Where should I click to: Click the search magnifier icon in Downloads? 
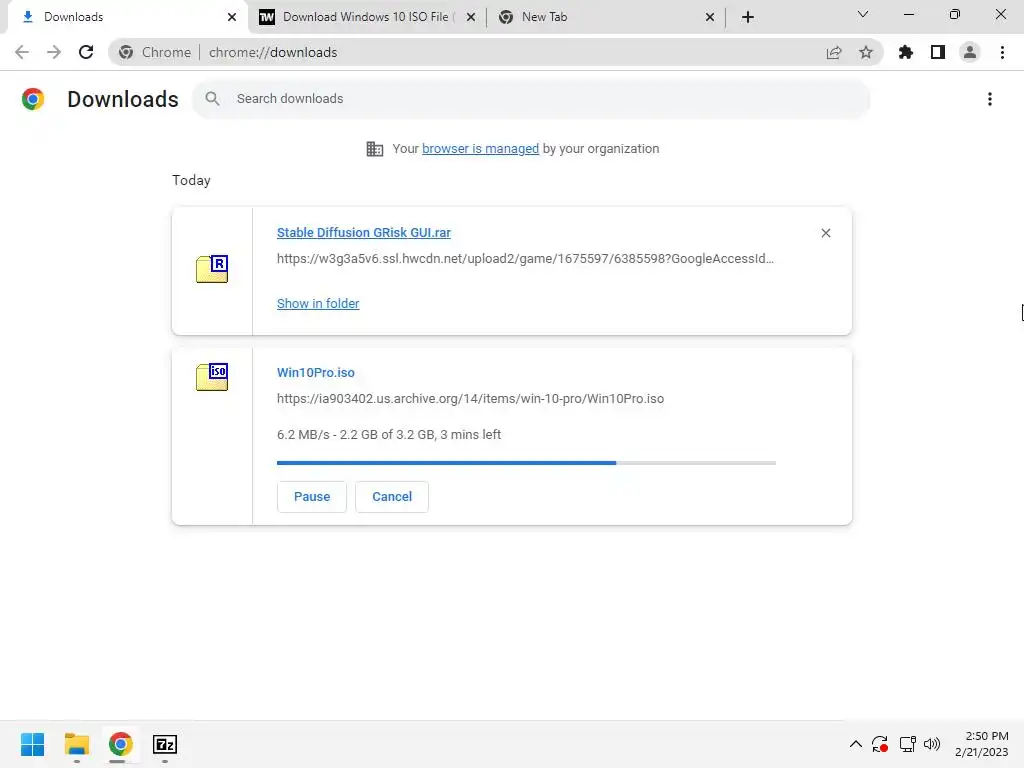212,99
